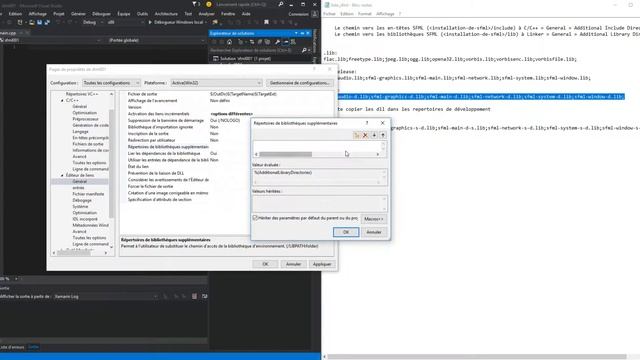Click the Save icon in Visual Studio toolbar

(x=39, y=22)
